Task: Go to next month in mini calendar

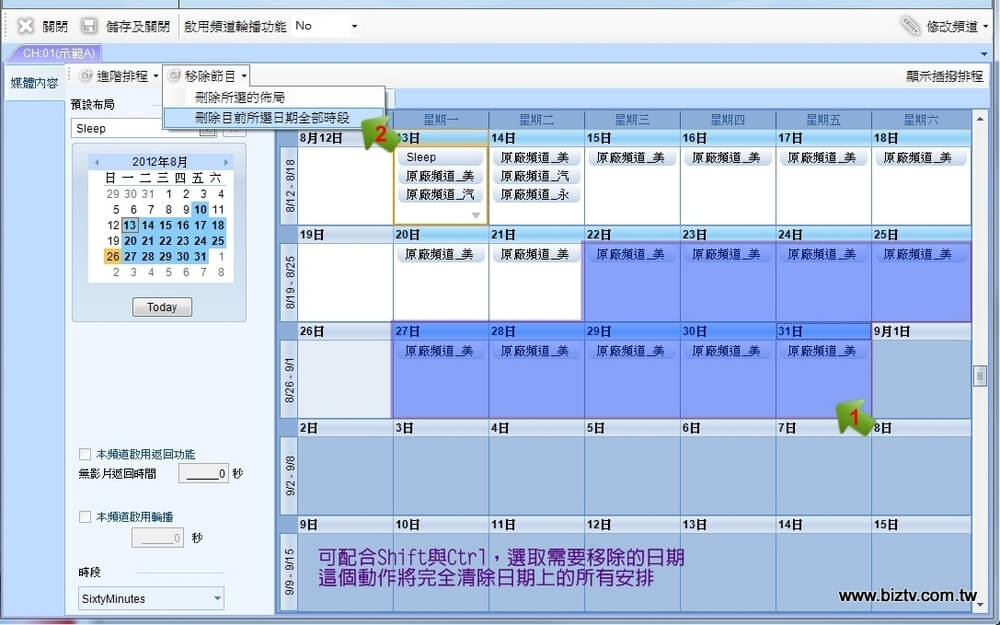Action: pyautogui.click(x=226, y=162)
